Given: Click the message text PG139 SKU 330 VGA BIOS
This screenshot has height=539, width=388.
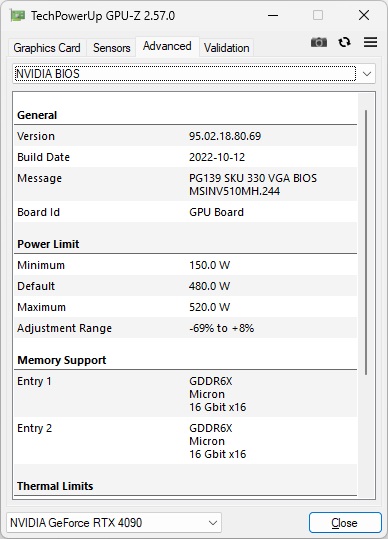Looking at the screenshot, I should 253,178.
